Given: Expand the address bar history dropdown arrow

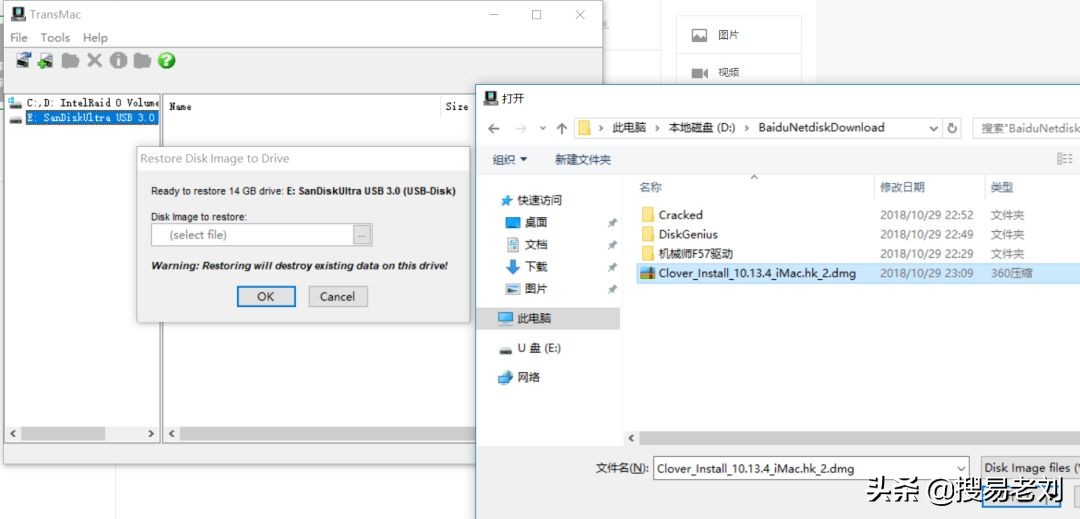Looking at the screenshot, I should (934, 128).
